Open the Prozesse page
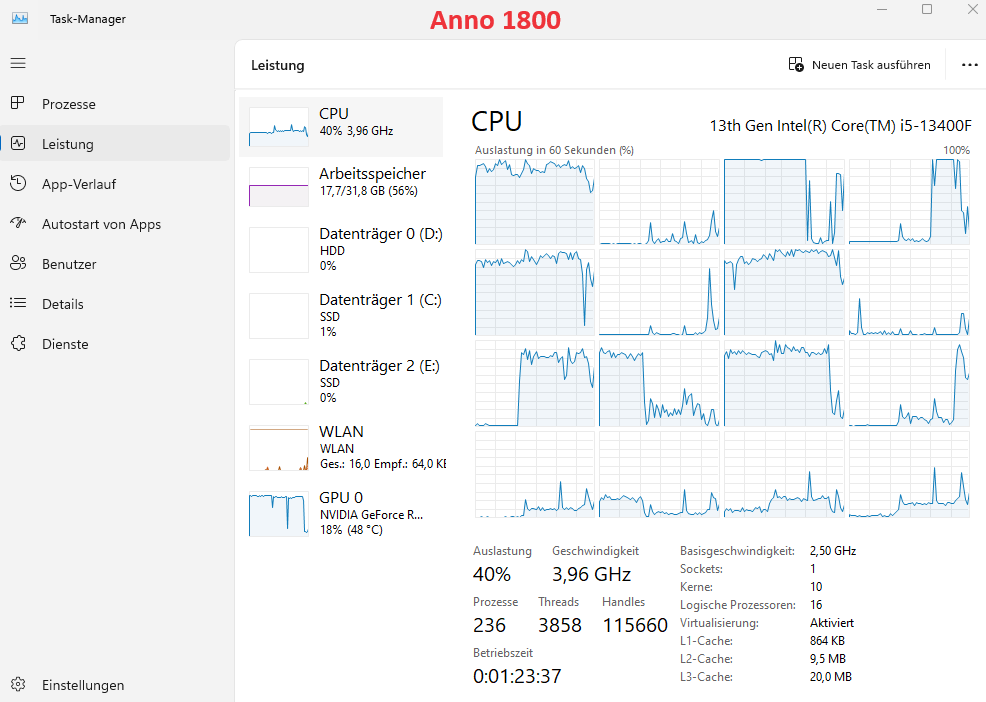 coord(115,104)
